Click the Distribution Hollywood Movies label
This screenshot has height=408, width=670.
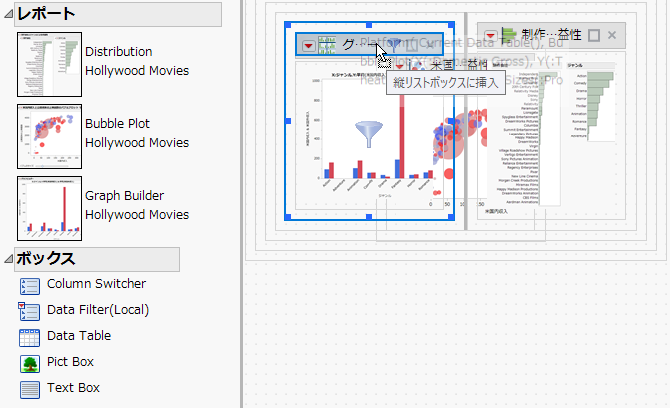[x=137, y=61]
